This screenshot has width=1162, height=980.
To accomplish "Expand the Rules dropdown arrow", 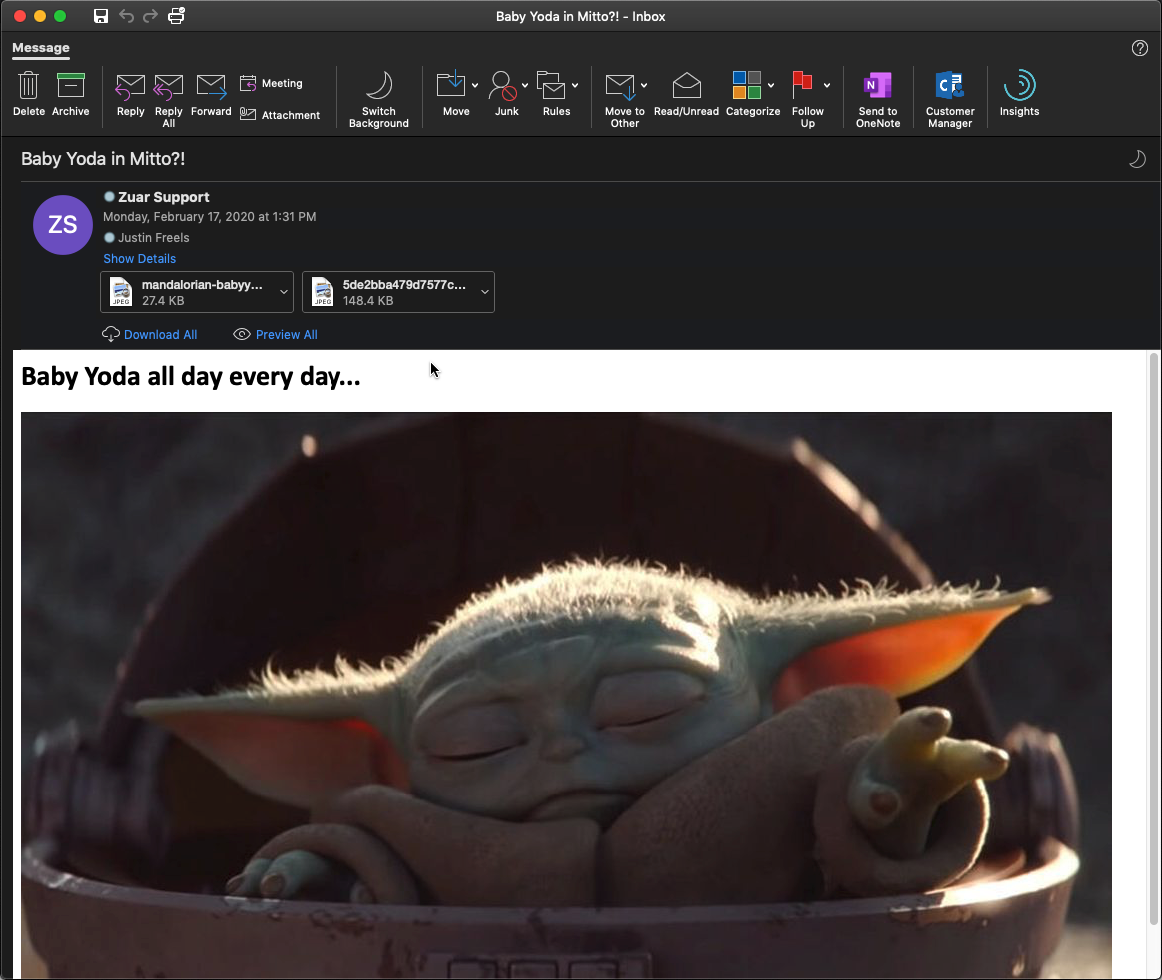I will [x=575, y=85].
